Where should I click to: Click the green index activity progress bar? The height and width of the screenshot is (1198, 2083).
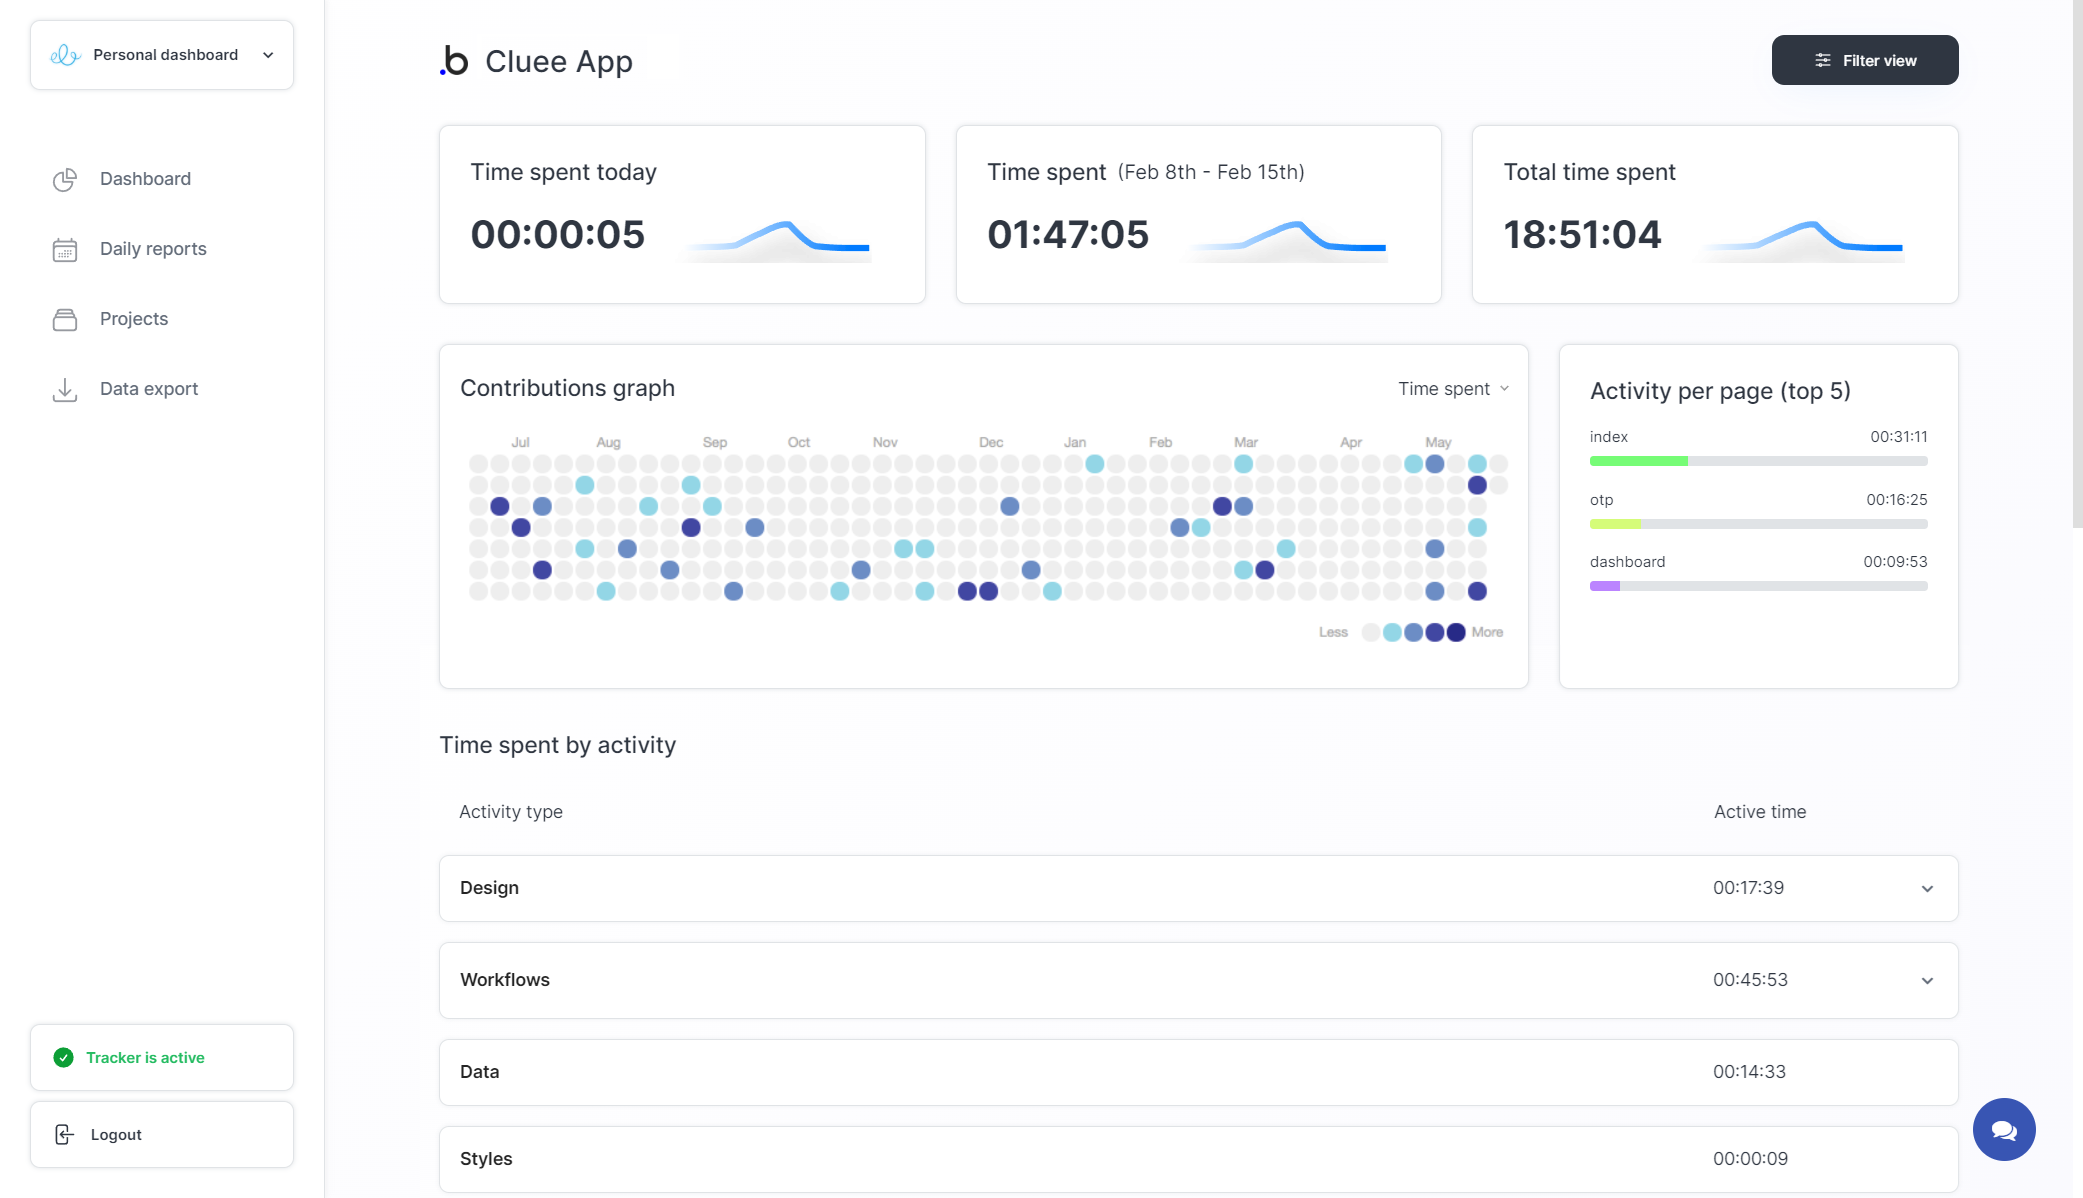(1638, 461)
